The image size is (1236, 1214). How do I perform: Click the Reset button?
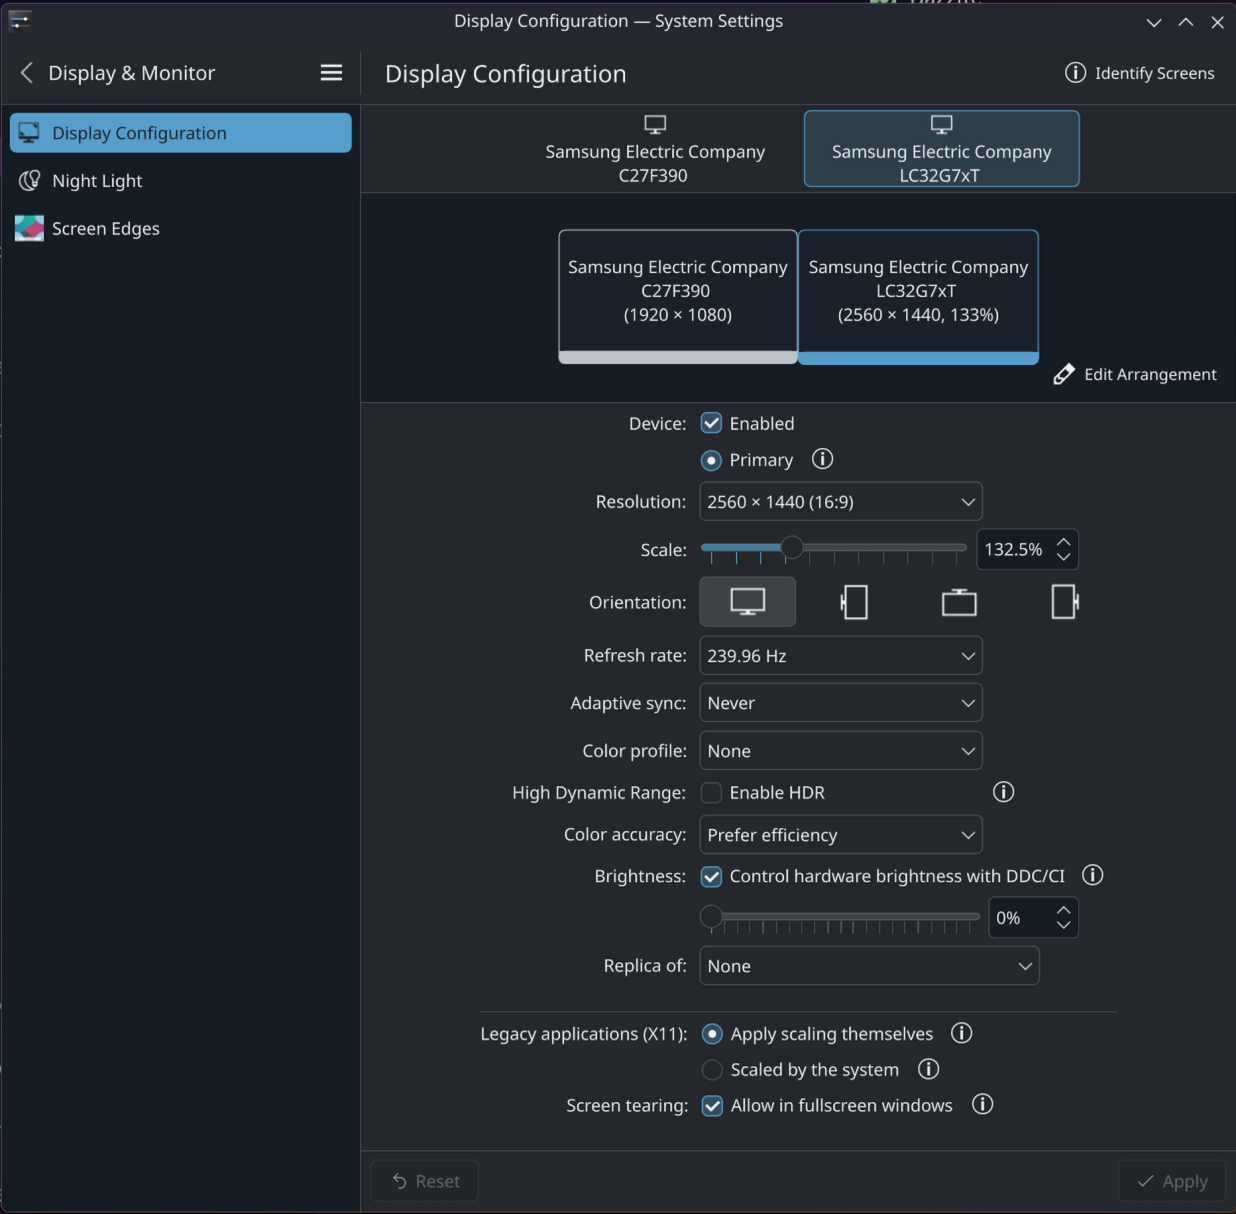(425, 1181)
